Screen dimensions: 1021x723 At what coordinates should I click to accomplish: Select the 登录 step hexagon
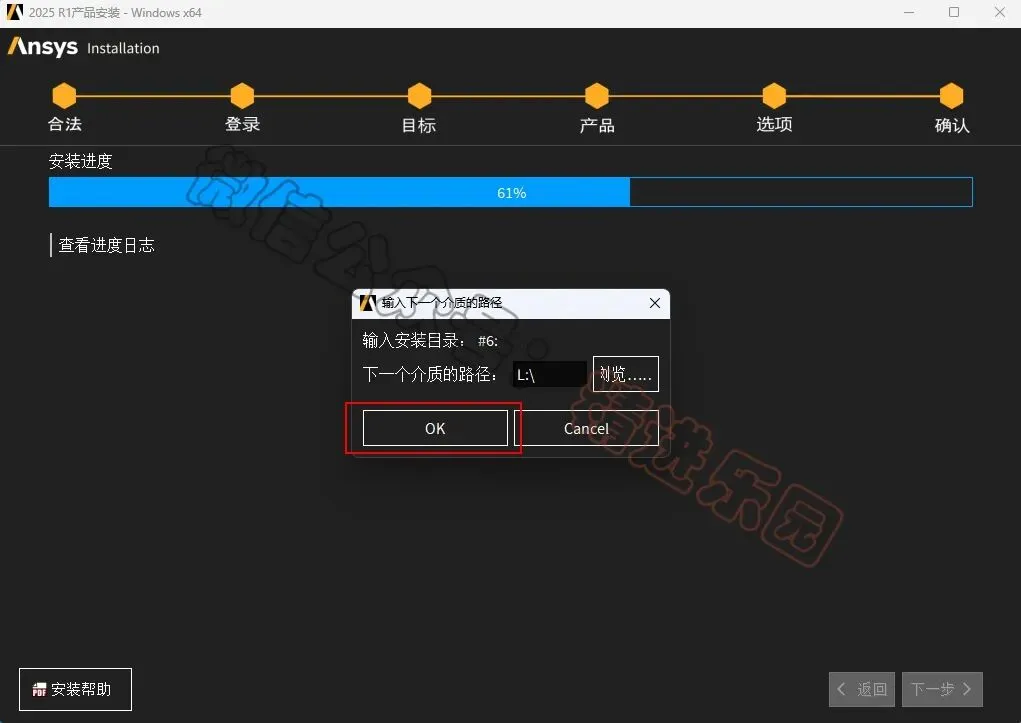point(242,96)
